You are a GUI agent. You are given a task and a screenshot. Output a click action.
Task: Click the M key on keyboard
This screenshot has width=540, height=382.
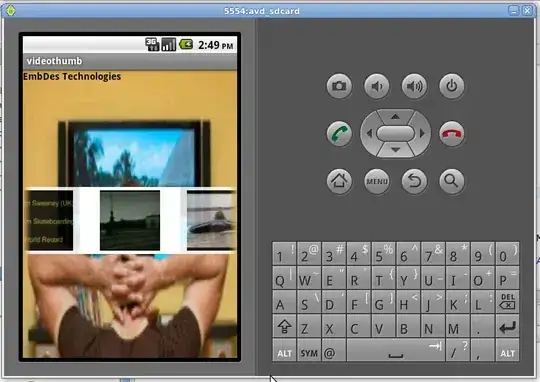[458, 326]
